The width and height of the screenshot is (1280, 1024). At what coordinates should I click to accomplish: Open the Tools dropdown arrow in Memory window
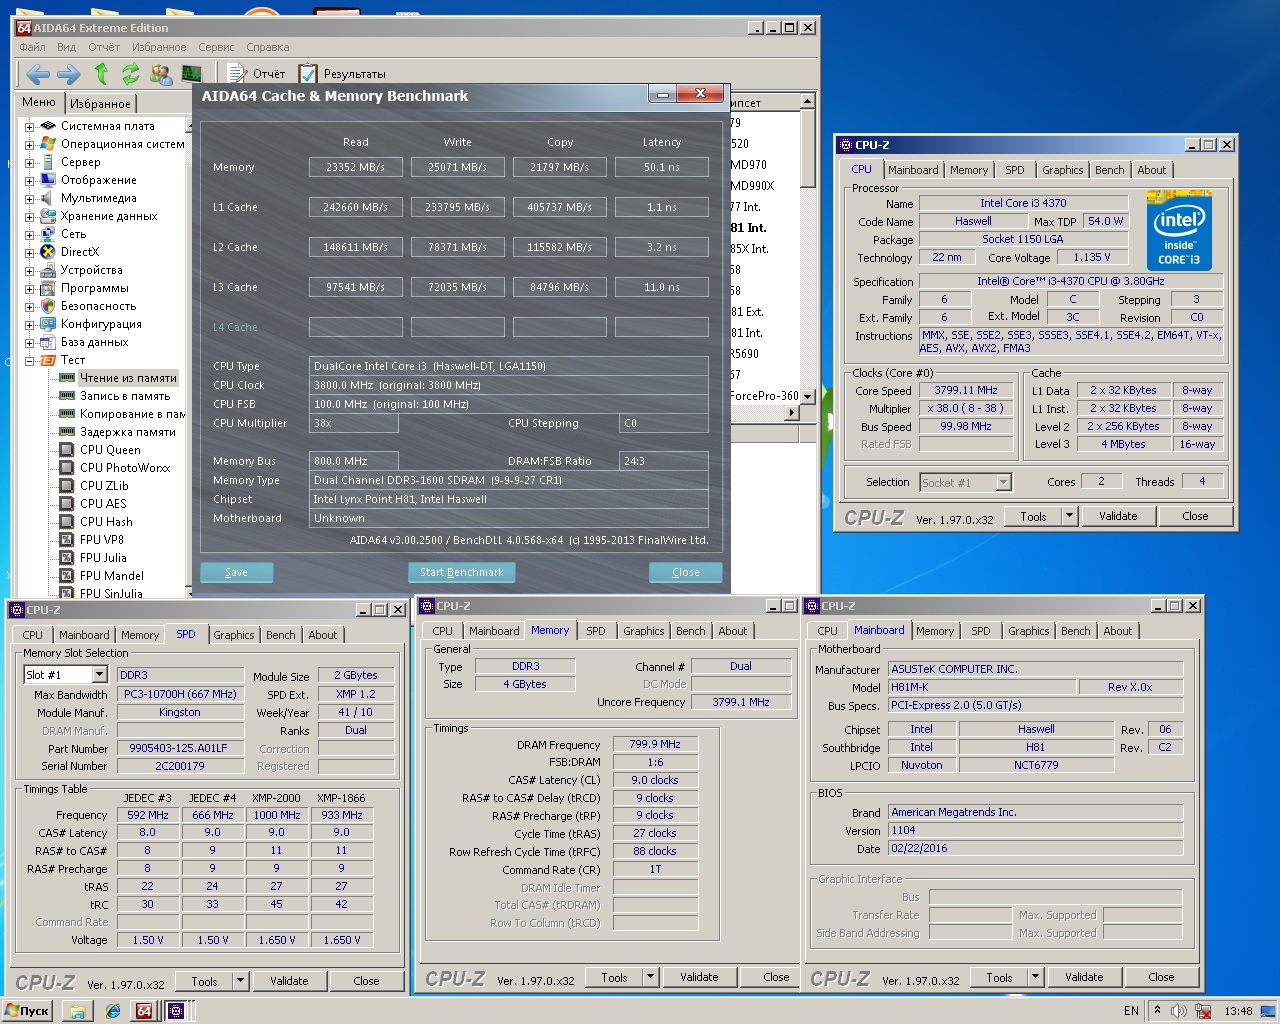[650, 977]
